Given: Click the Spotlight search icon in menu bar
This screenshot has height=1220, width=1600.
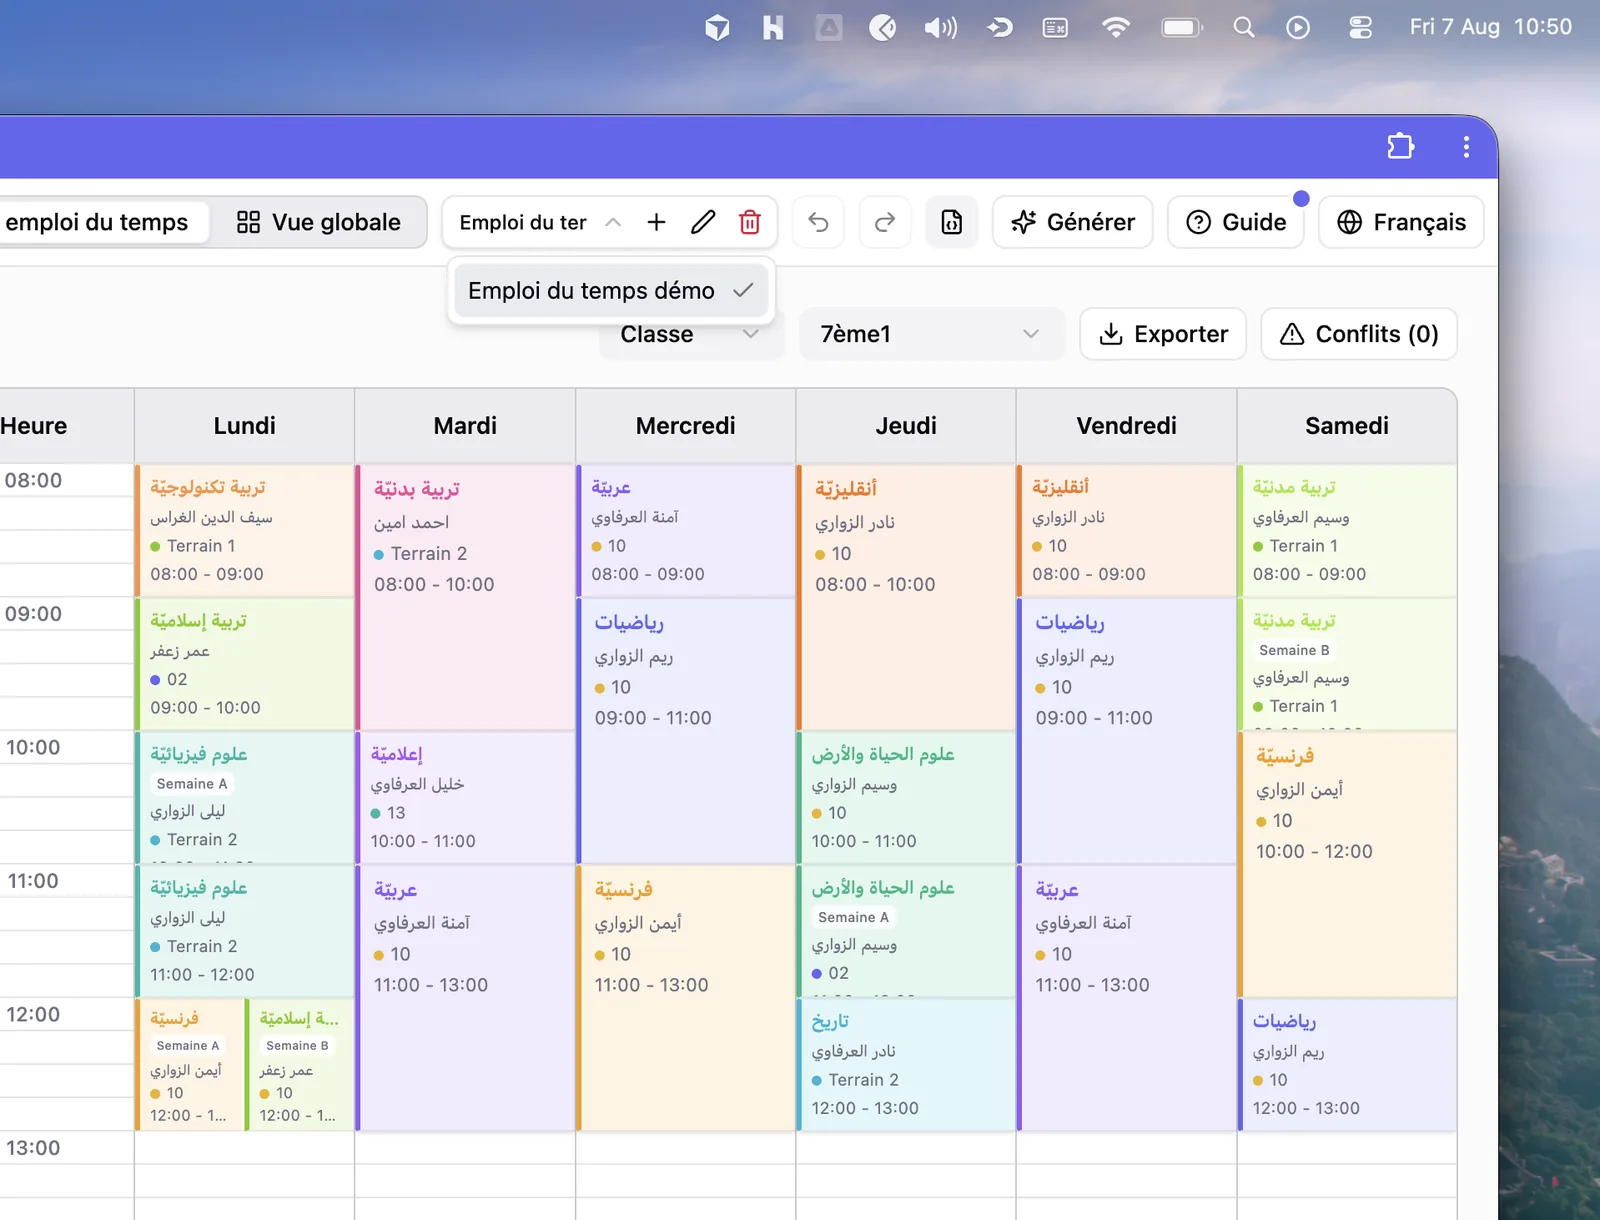Looking at the screenshot, I should [1243, 27].
